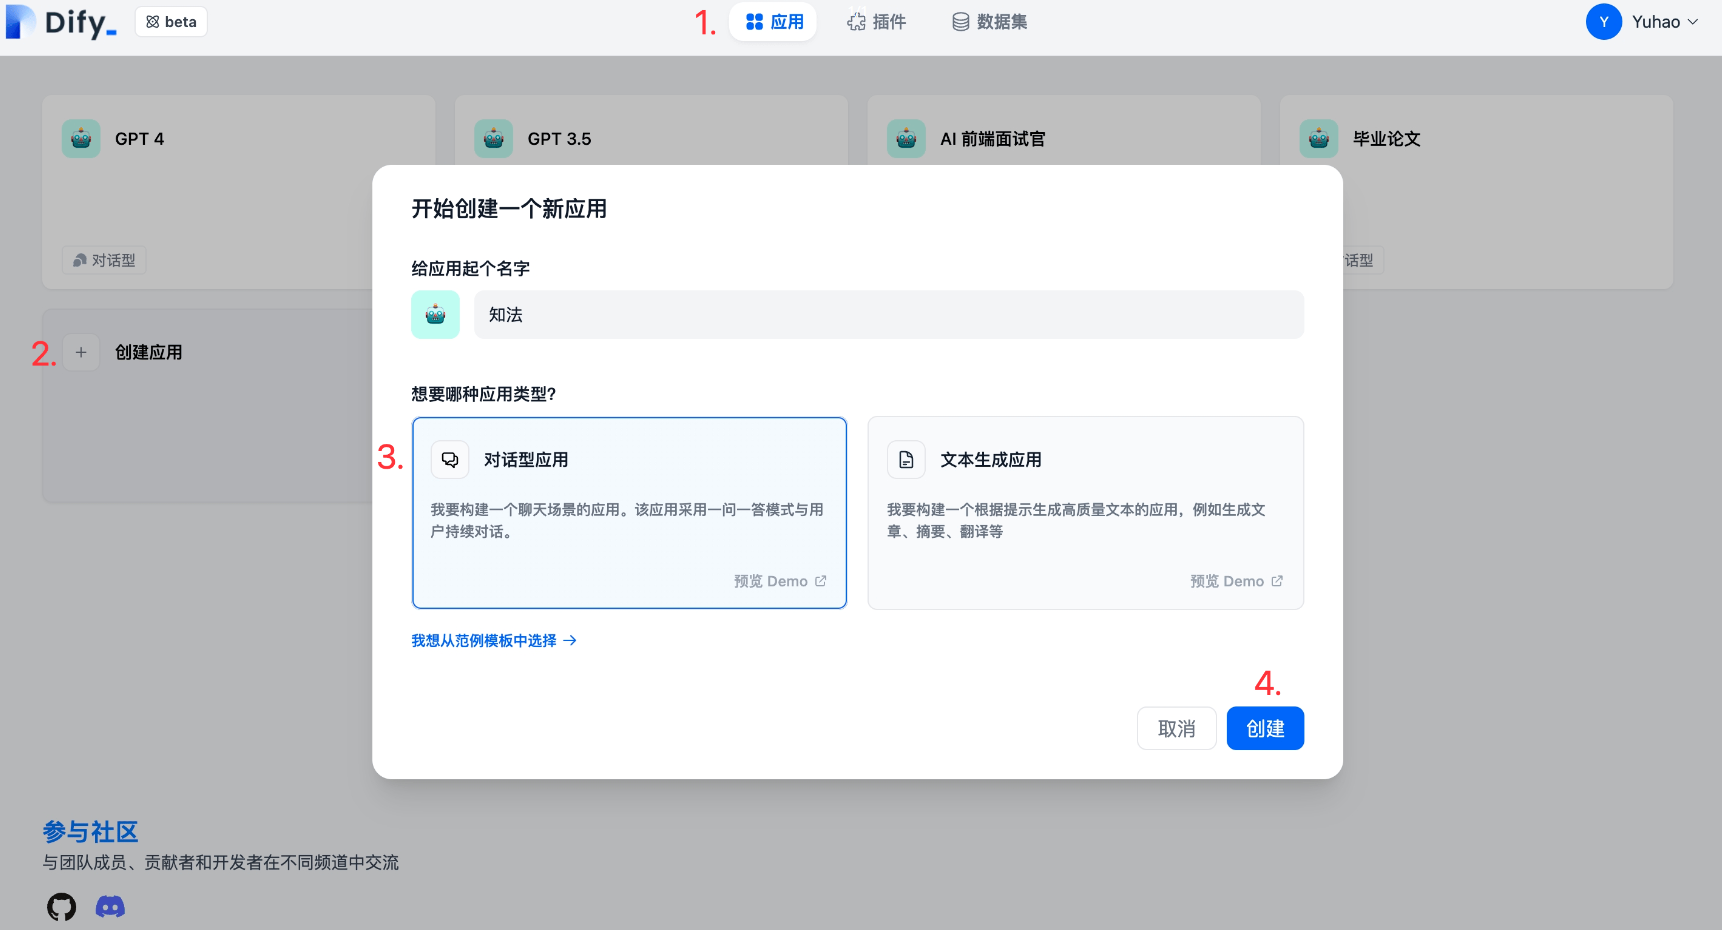Click the 创建应用 label
Screen dimensions: 1722x930
pos(148,352)
